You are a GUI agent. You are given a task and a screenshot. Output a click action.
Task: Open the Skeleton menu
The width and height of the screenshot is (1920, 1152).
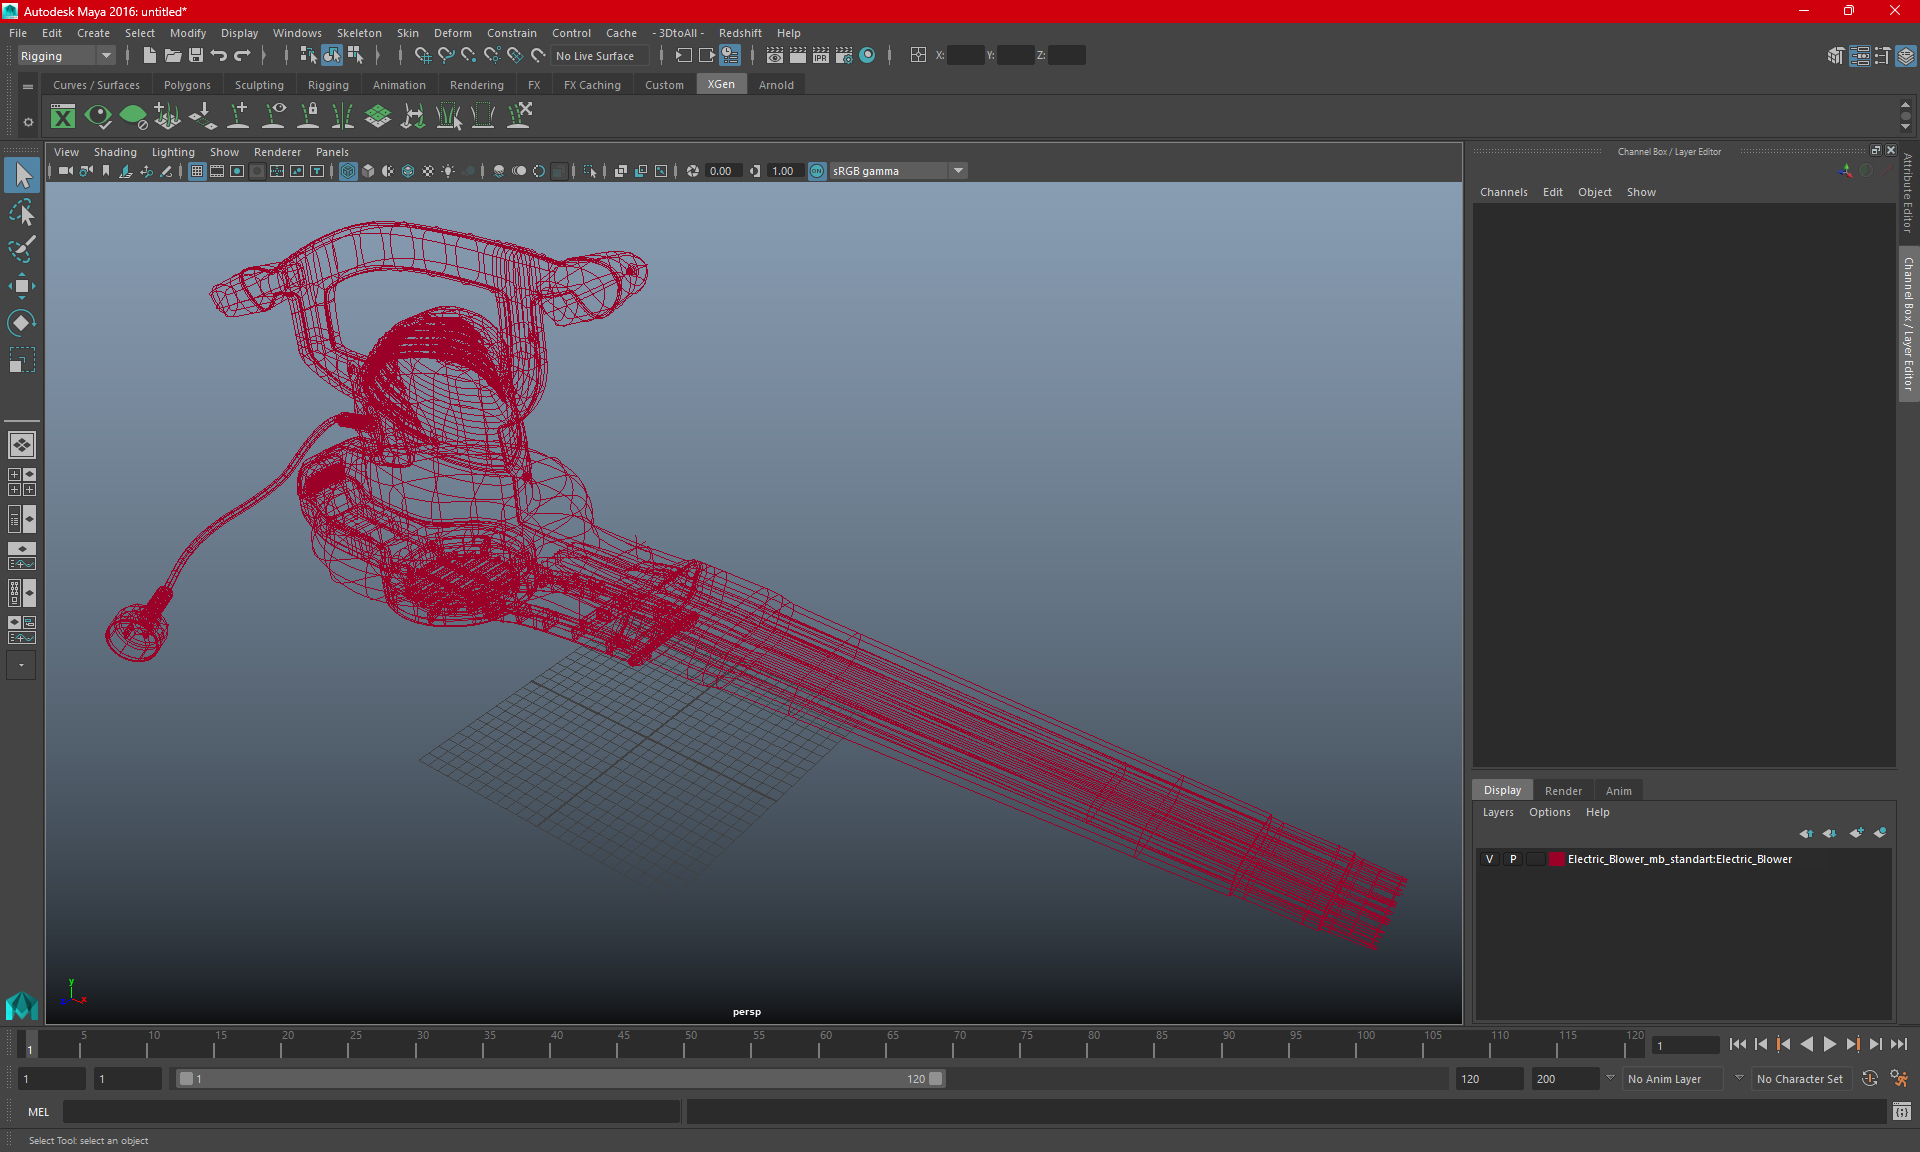pos(359,33)
